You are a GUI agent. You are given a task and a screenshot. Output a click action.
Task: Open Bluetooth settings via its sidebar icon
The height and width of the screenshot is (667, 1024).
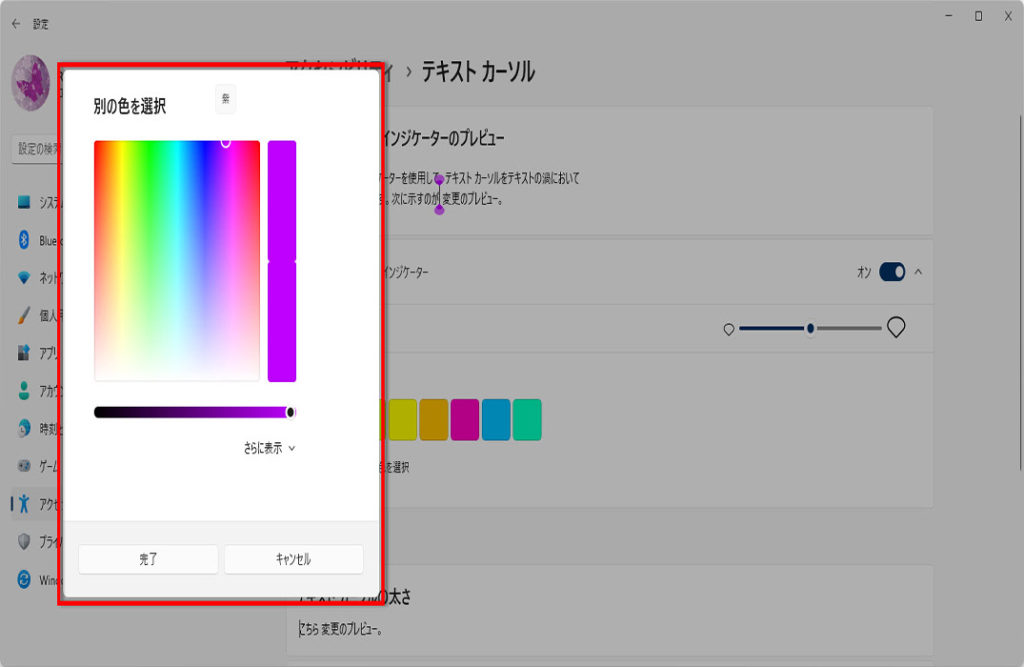click(x=25, y=240)
